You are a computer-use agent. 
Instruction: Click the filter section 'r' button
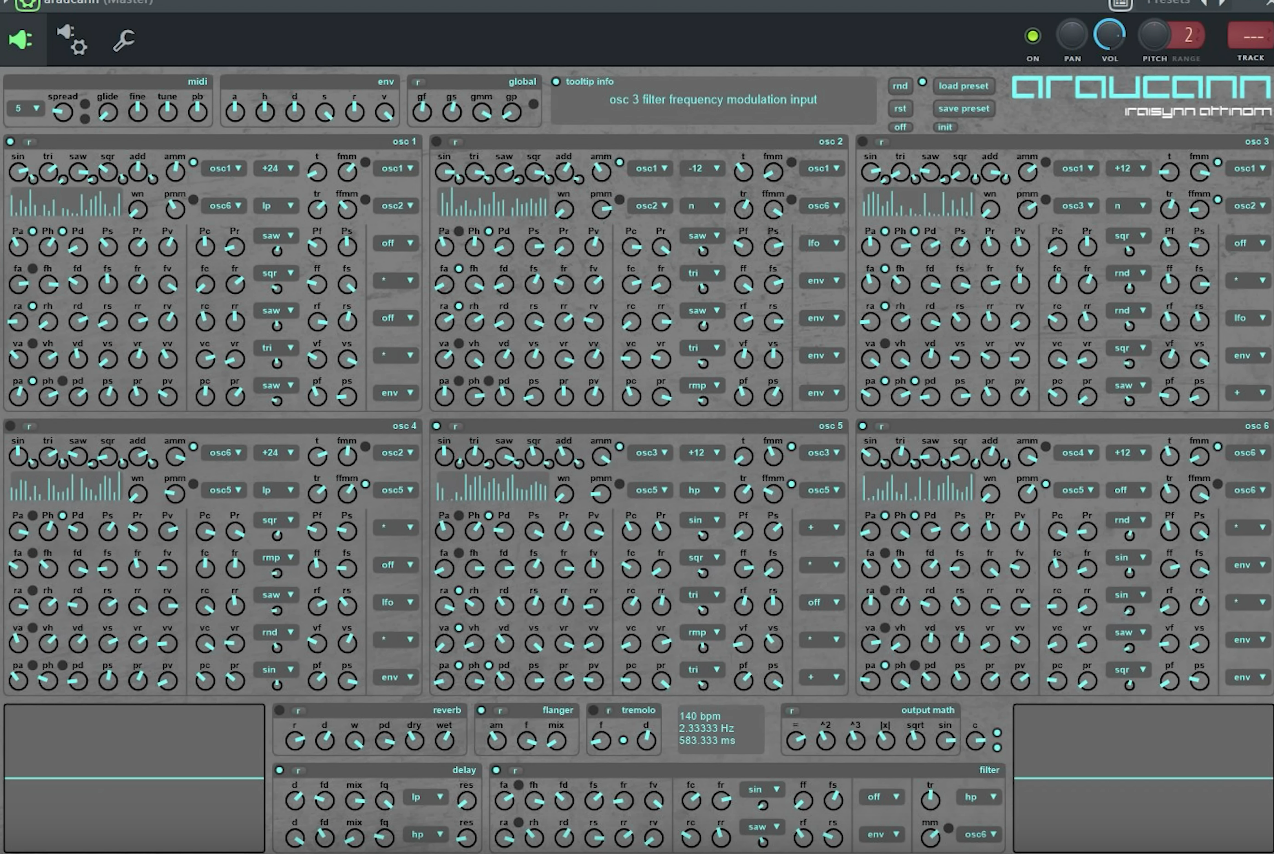coord(513,771)
